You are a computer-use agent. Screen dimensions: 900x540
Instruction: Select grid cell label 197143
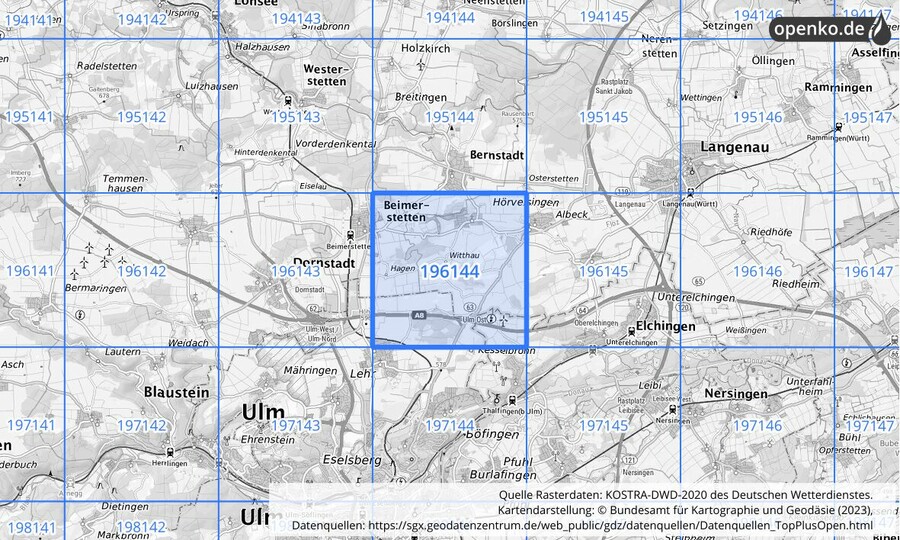(x=296, y=425)
